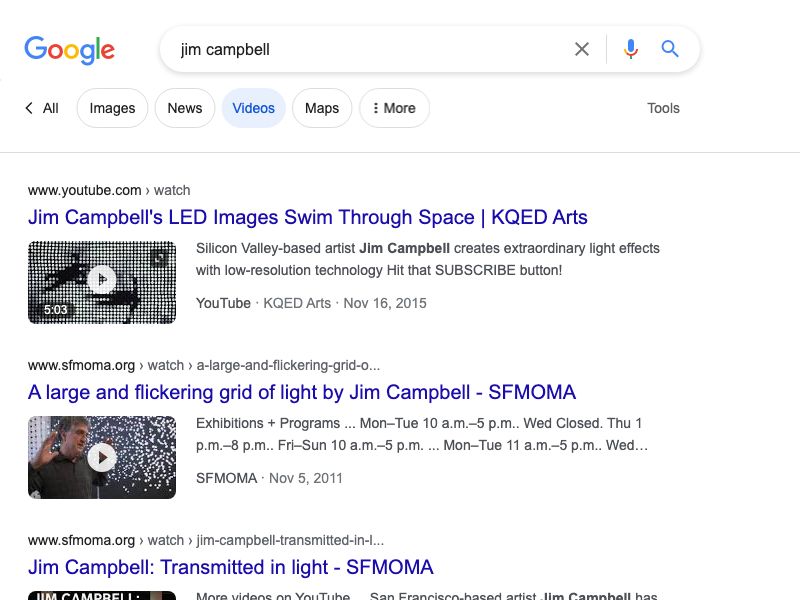Click the sfmoma.org jim-campbell-transmitted URL

(206, 540)
